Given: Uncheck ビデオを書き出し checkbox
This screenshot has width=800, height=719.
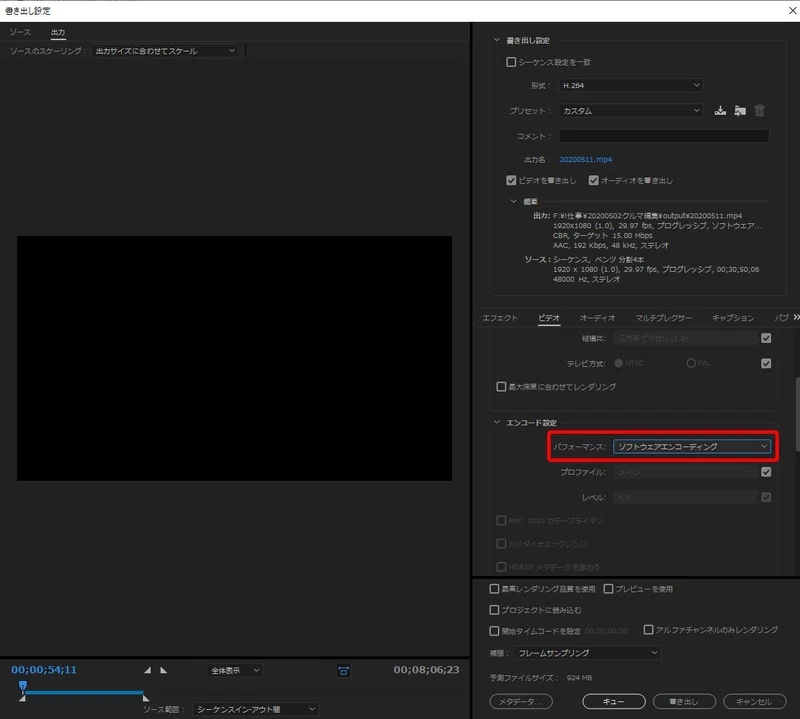Looking at the screenshot, I should point(511,180).
